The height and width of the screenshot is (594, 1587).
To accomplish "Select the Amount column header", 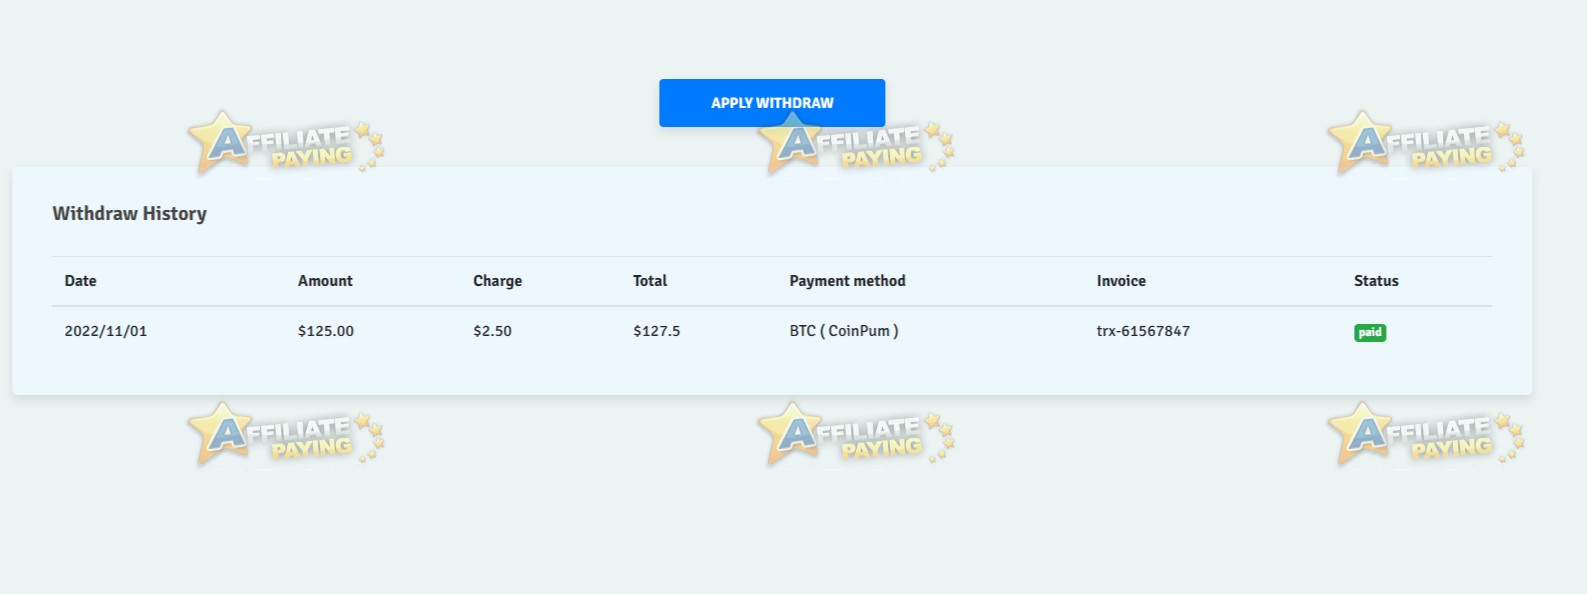I will pyautogui.click(x=325, y=281).
